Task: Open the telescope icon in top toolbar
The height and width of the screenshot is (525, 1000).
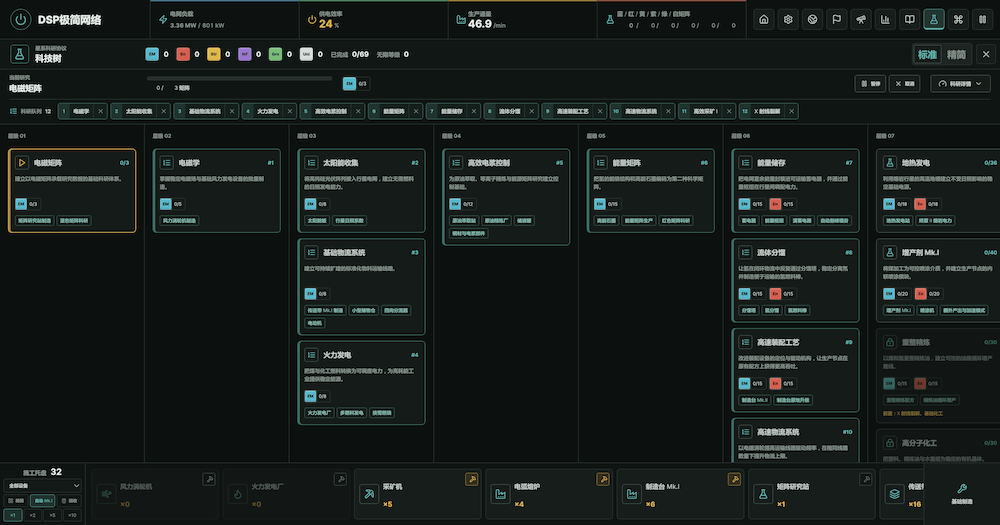Action: (x=860, y=20)
